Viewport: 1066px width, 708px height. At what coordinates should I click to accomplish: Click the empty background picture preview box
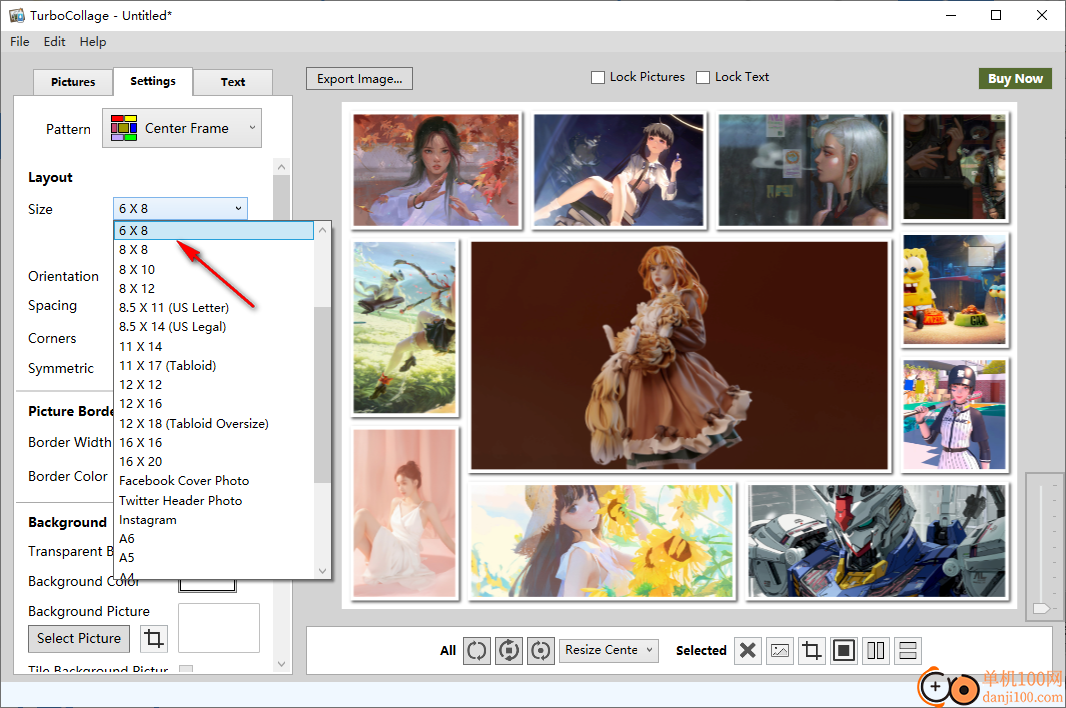(x=219, y=628)
